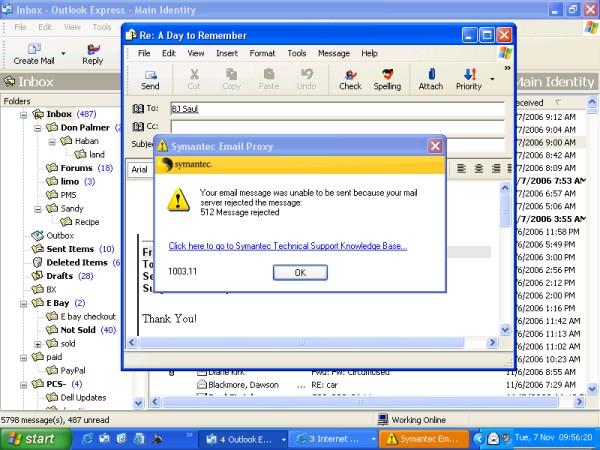Click the align right formatting icon
Viewport: 600px width, 450px height.
tap(496, 168)
